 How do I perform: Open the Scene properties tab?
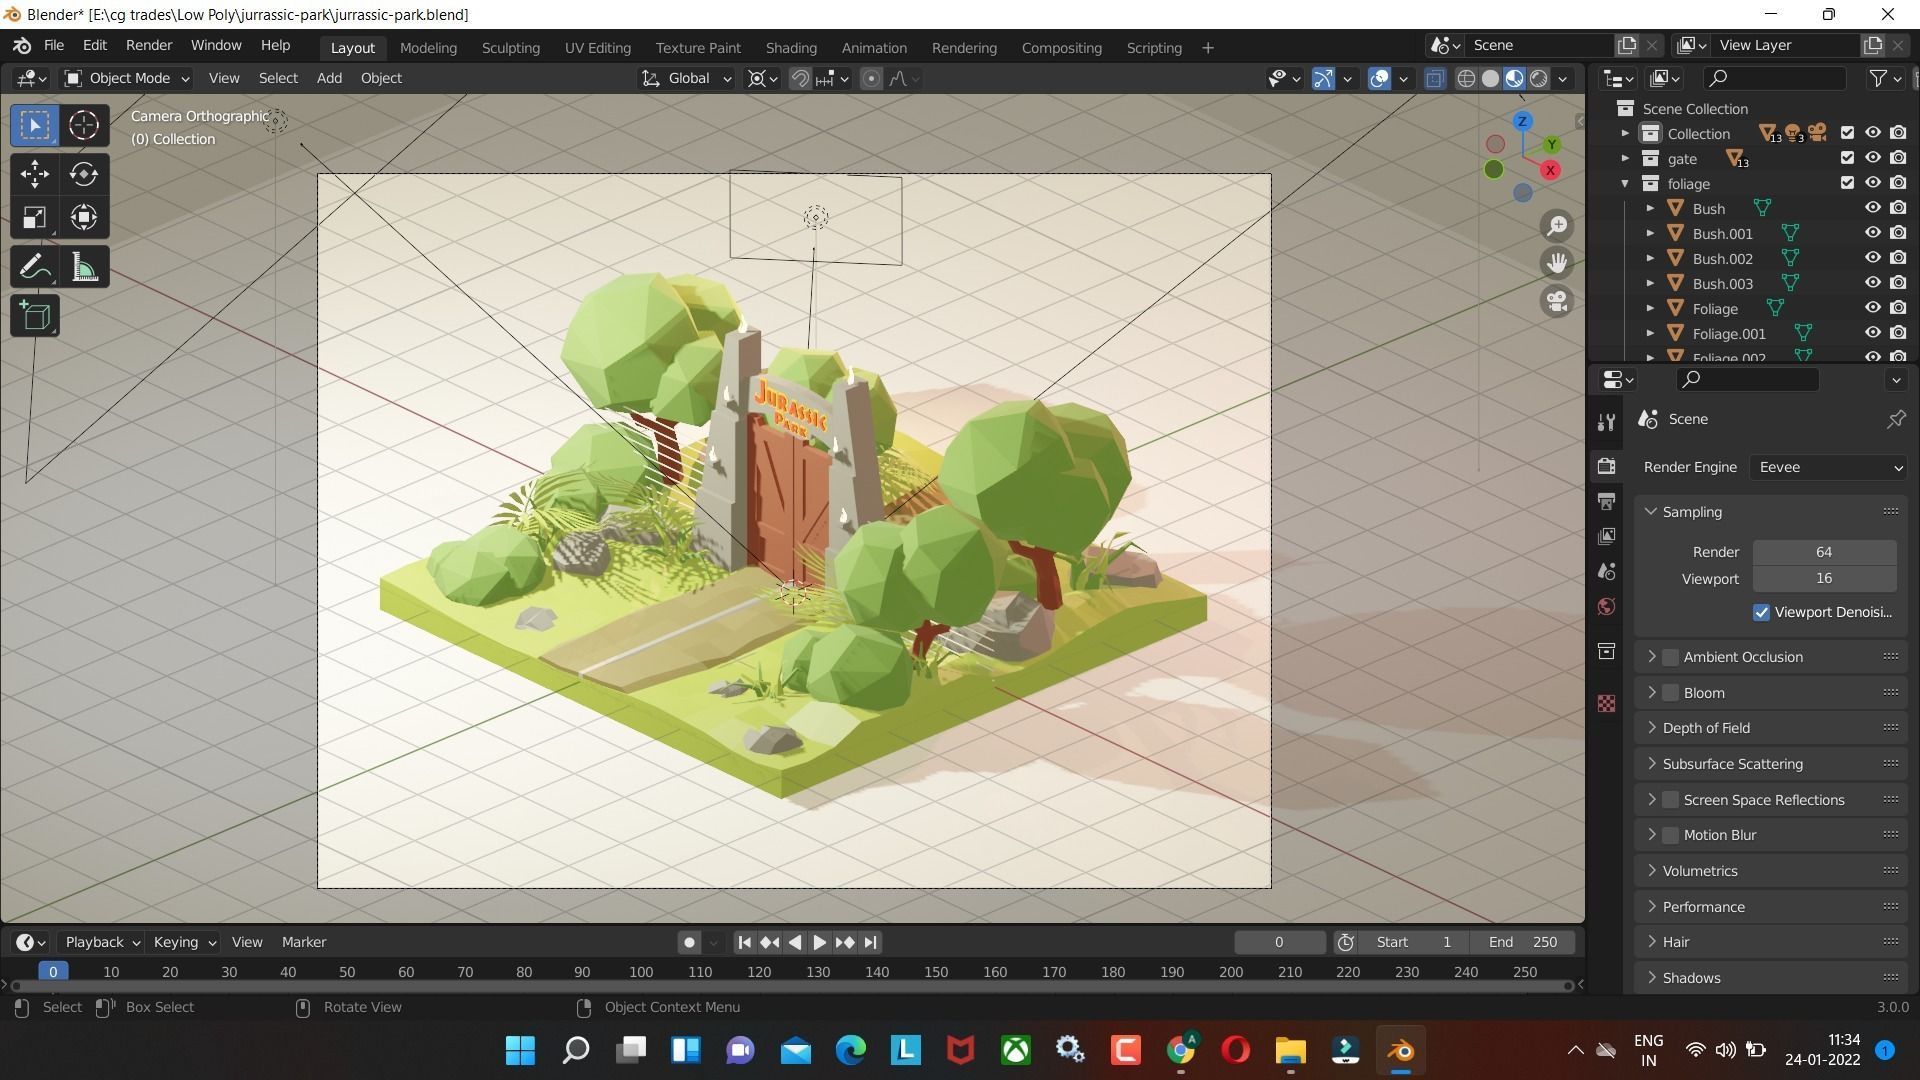1607,571
